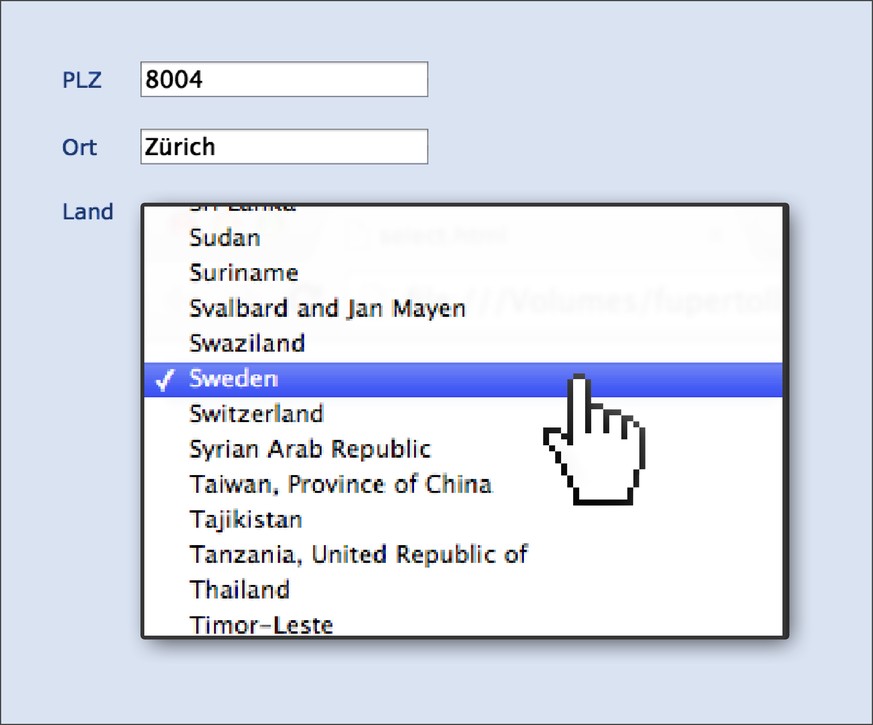Screen dimensions: 873x725
Task: Focus the Ort field containing Zürich
Action: (x=284, y=146)
